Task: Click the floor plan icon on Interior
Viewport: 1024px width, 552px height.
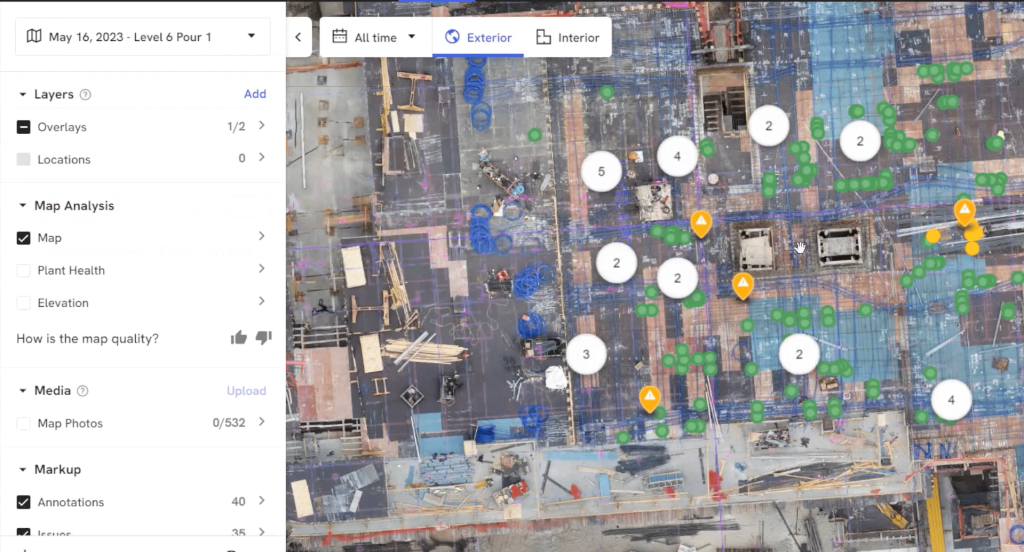Action: pos(543,37)
